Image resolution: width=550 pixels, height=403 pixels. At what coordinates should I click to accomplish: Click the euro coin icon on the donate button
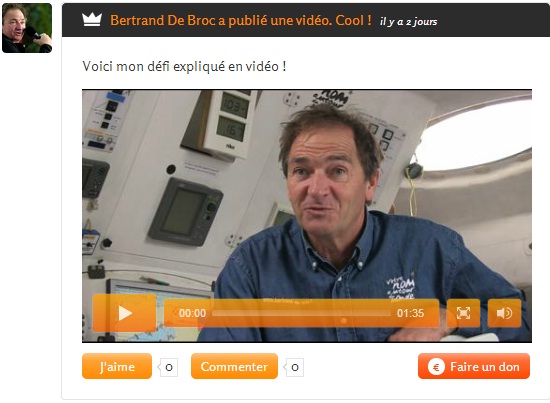436,367
